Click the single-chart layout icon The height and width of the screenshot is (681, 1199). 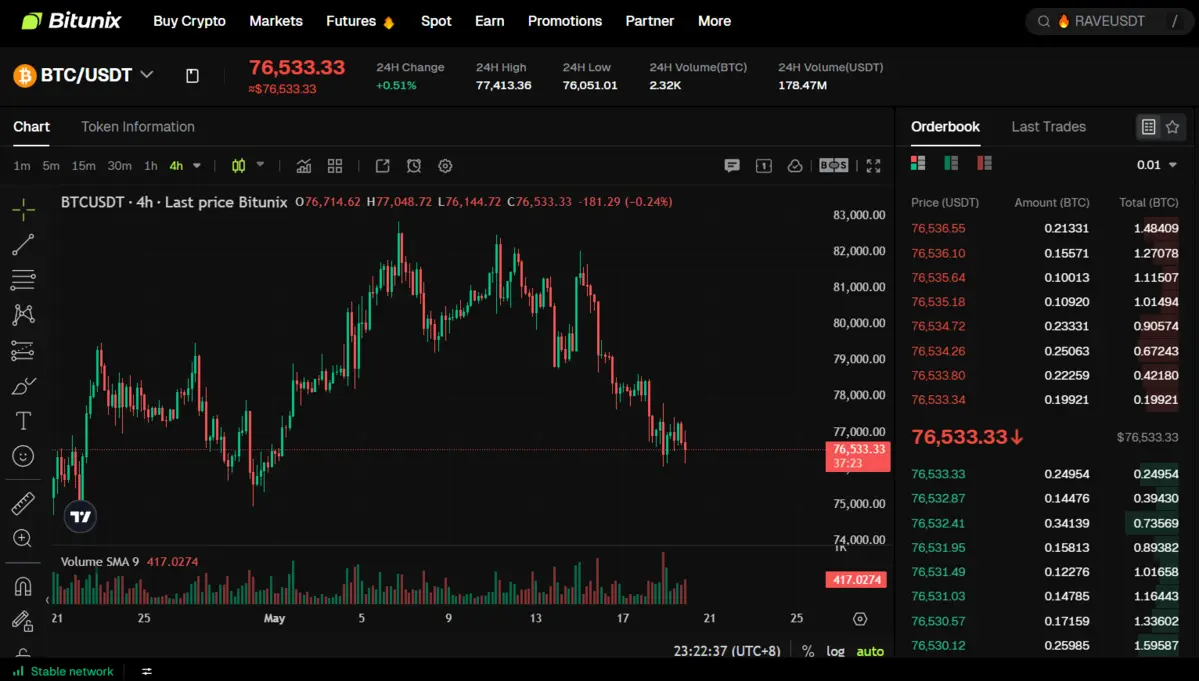tap(763, 166)
